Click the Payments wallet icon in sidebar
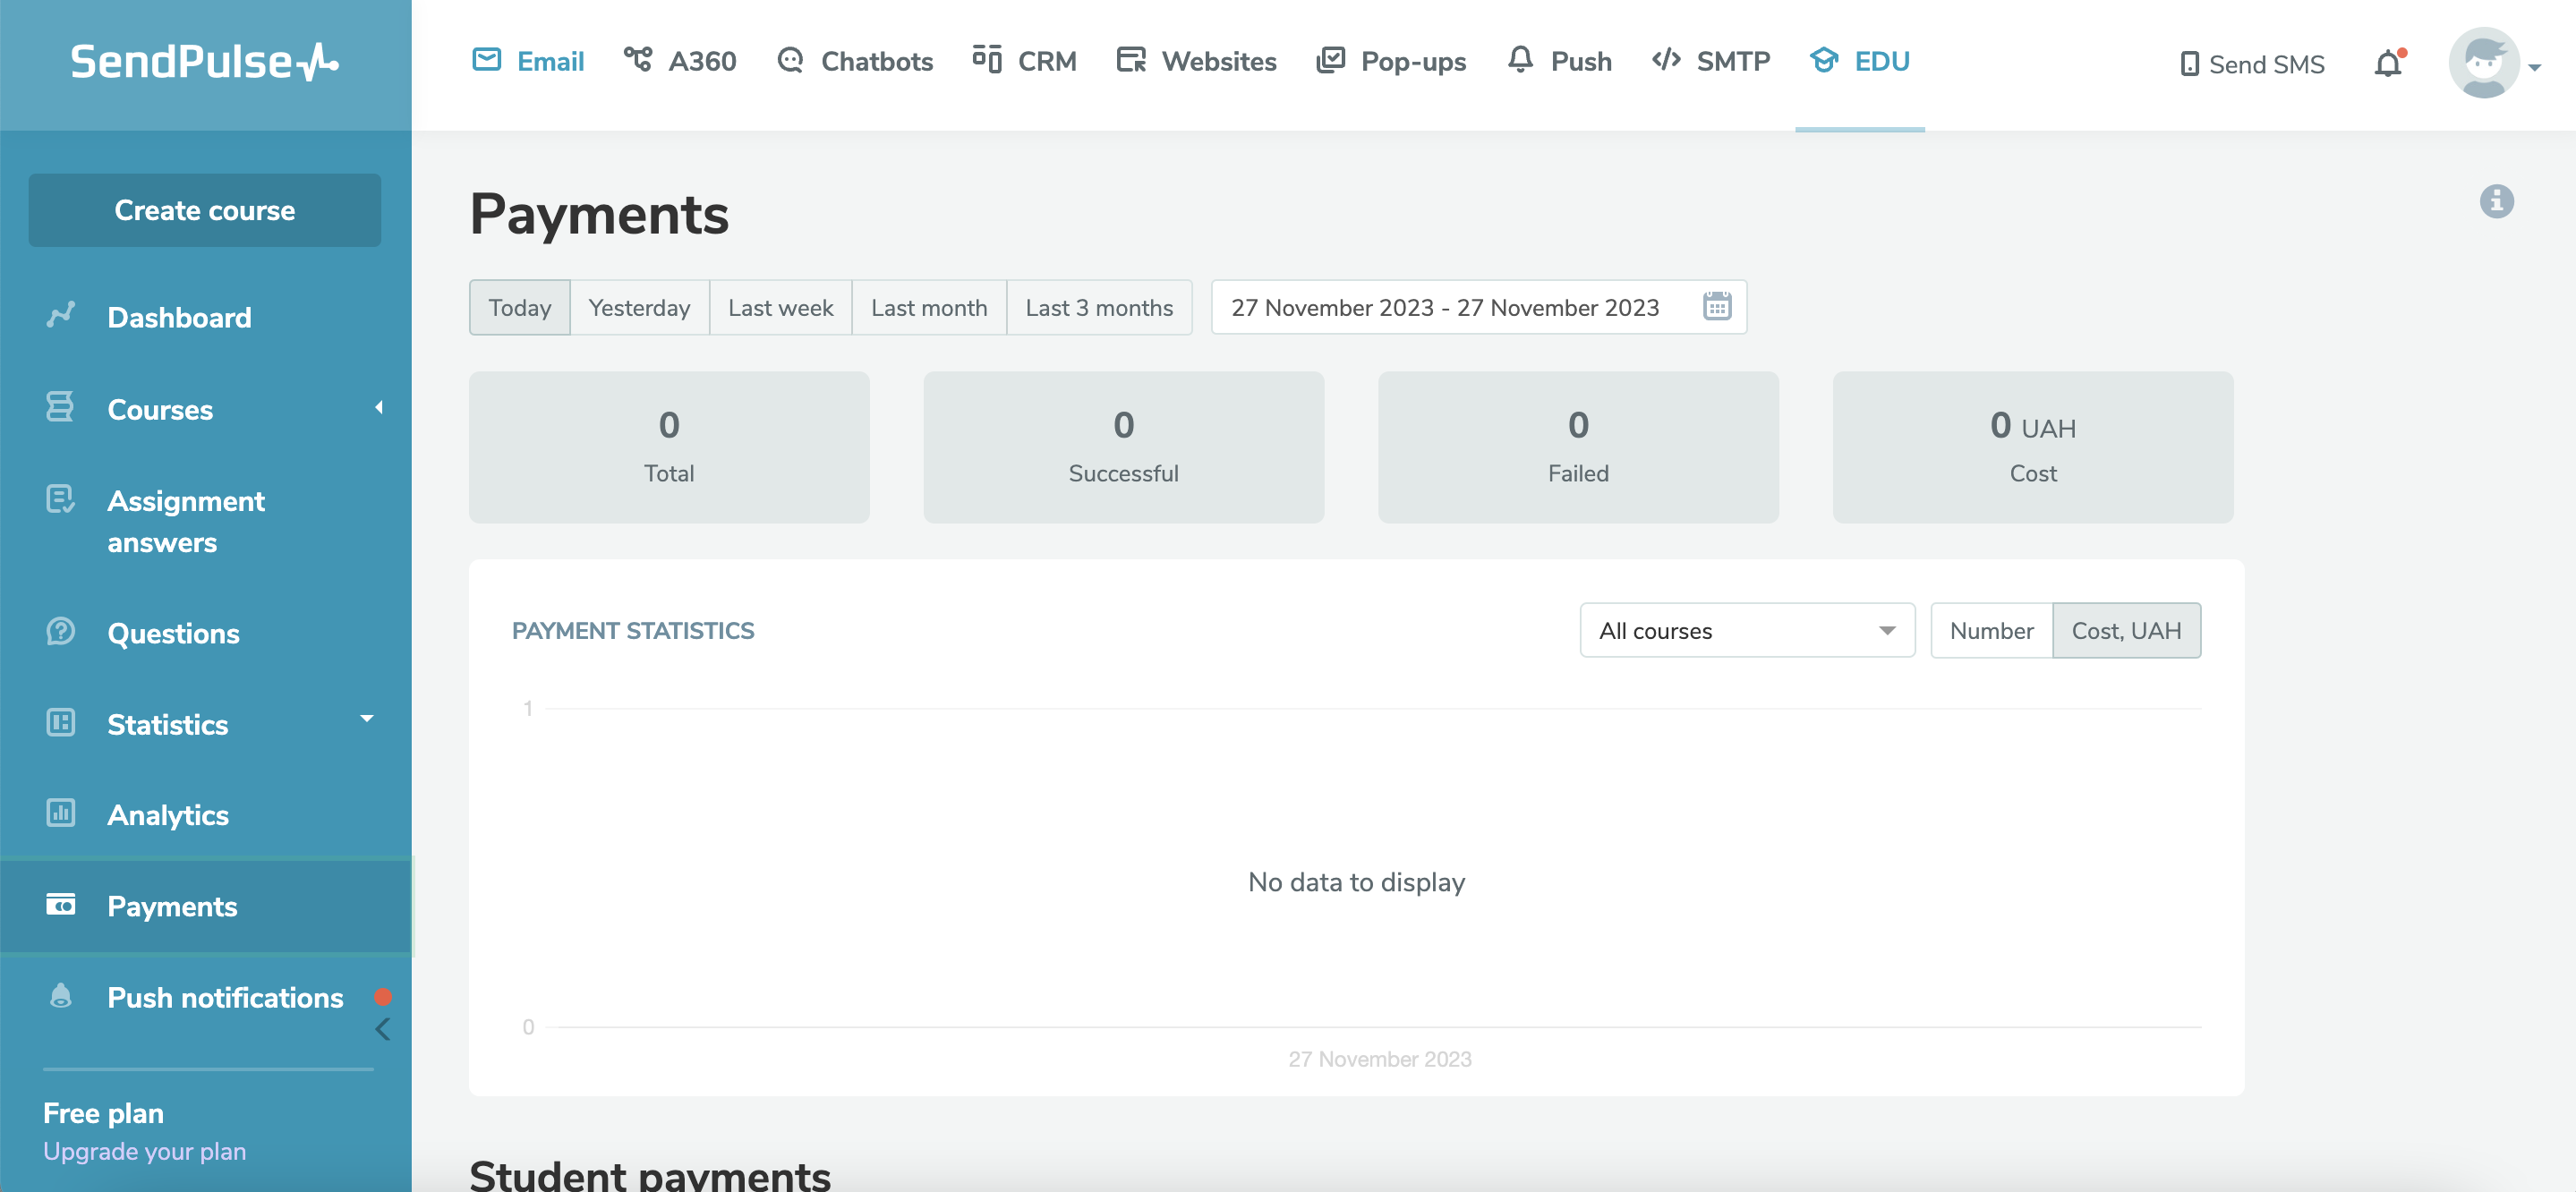The image size is (2576, 1192). 60,905
